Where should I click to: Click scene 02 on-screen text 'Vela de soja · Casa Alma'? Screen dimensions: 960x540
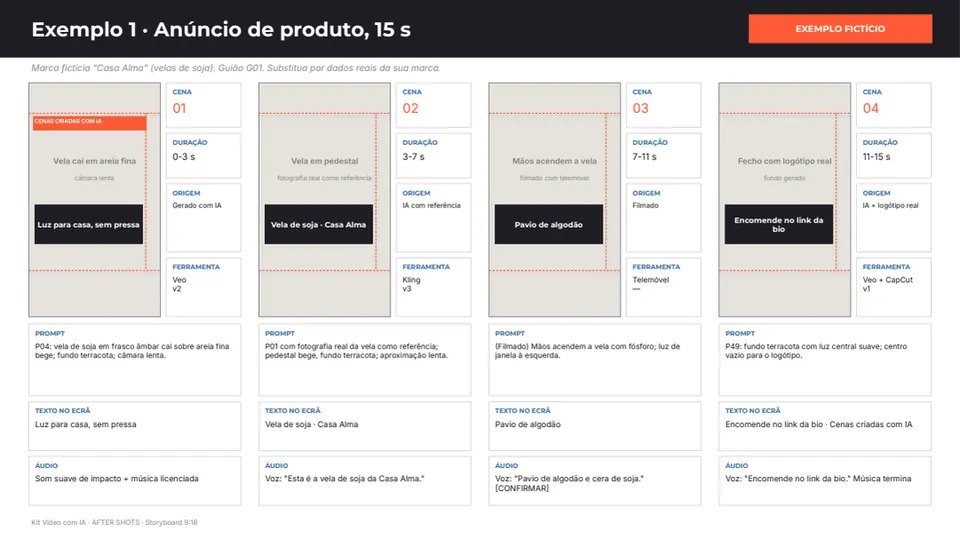pyautogui.click(x=312, y=424)
